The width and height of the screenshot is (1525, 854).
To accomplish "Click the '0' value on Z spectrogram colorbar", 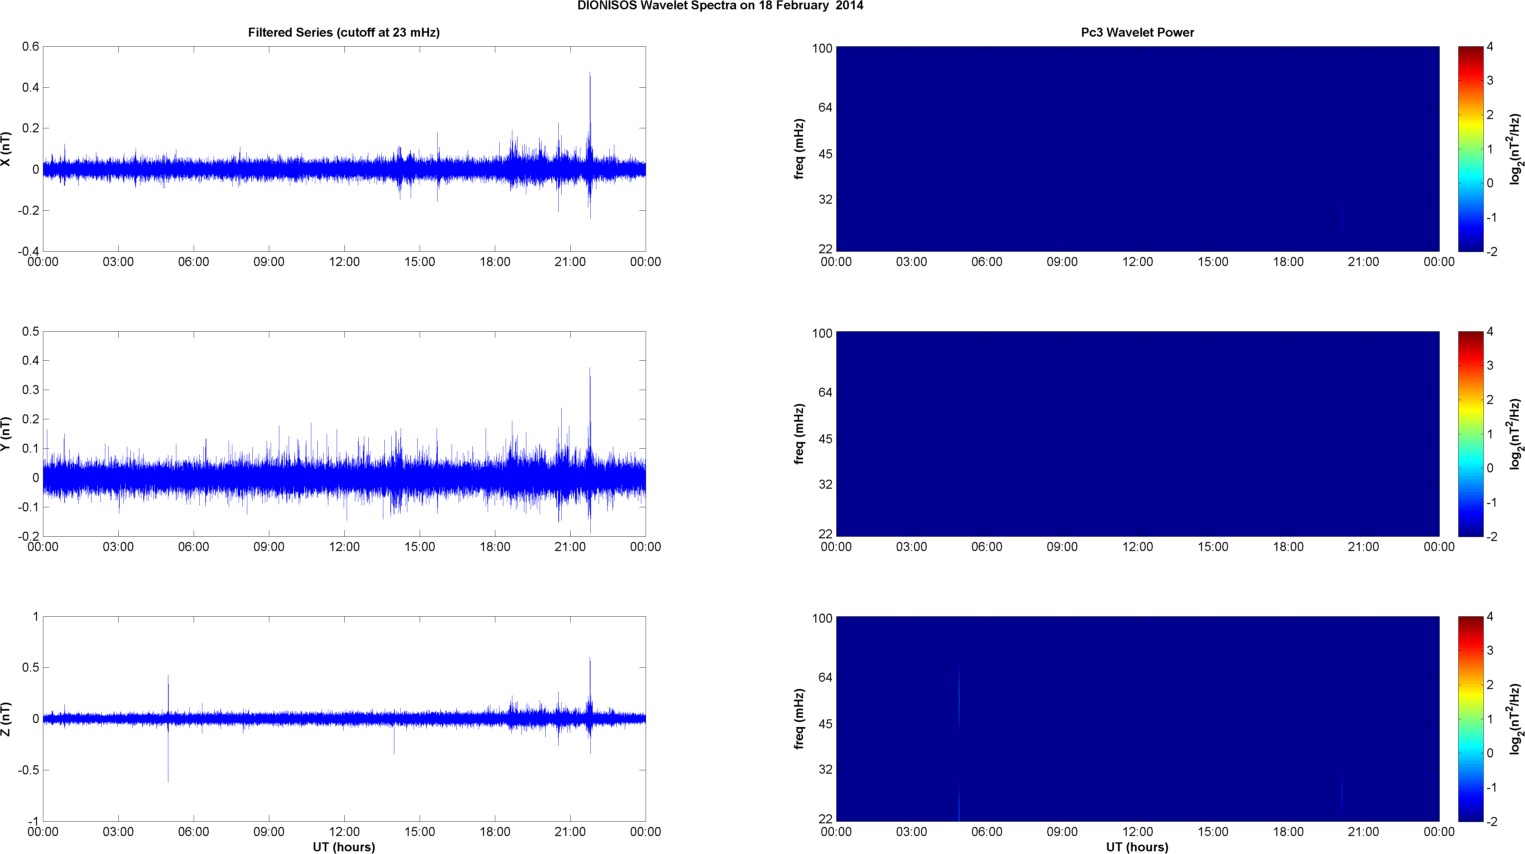I will coord(1490,753).
